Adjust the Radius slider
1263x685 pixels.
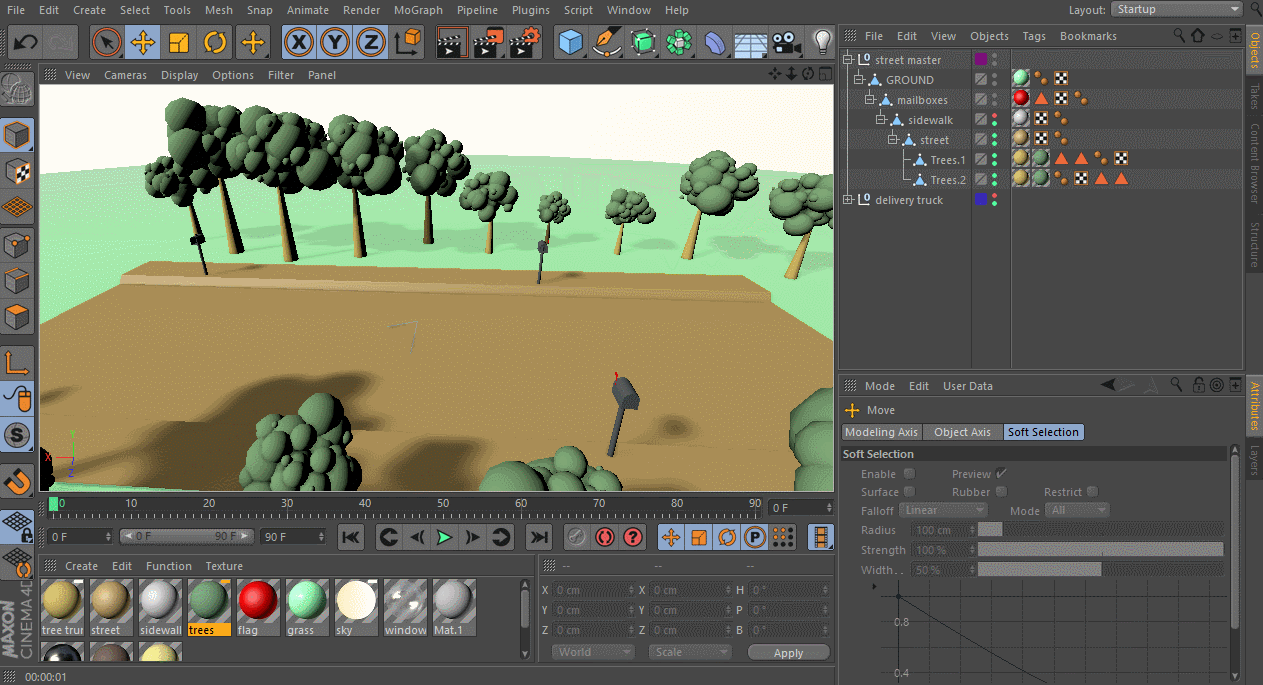(x=1100, y=530)
